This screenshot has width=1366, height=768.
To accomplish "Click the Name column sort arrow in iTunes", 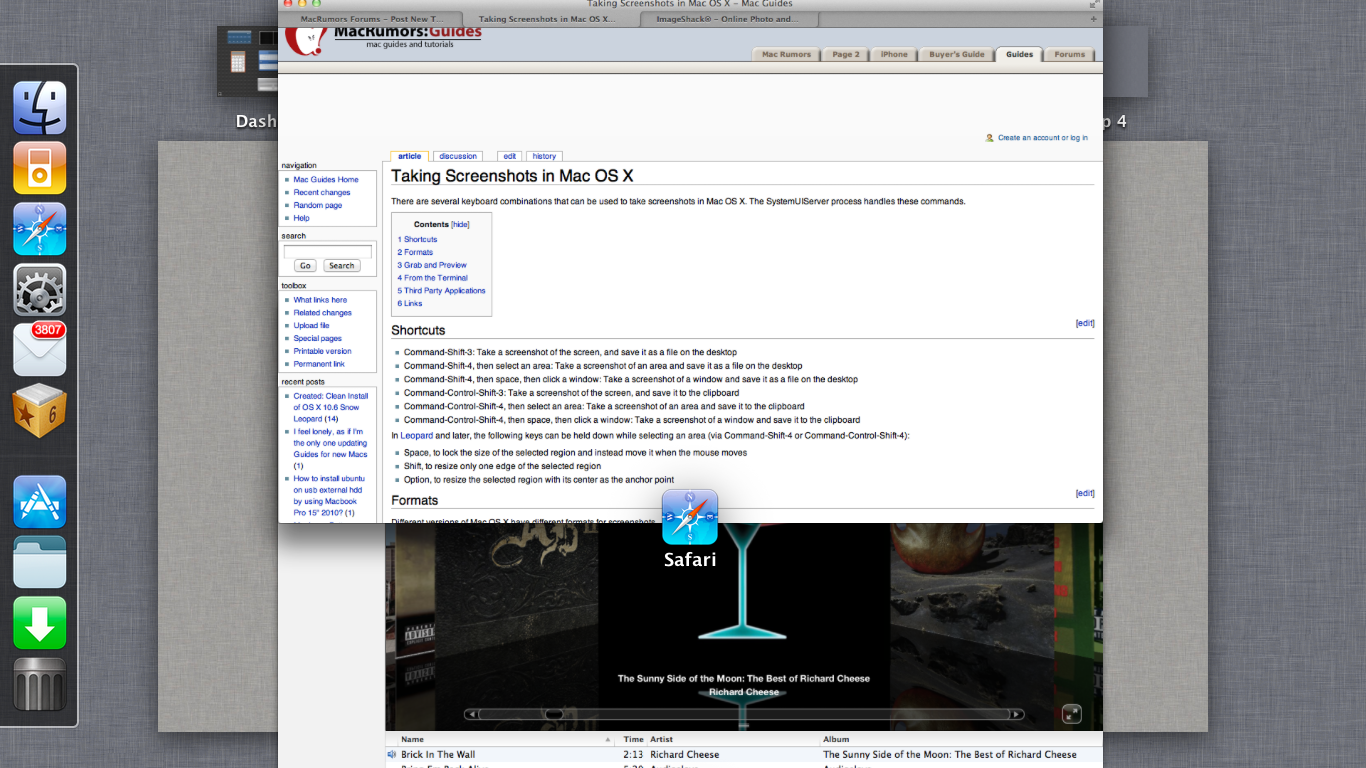I will tap(607, 740).
